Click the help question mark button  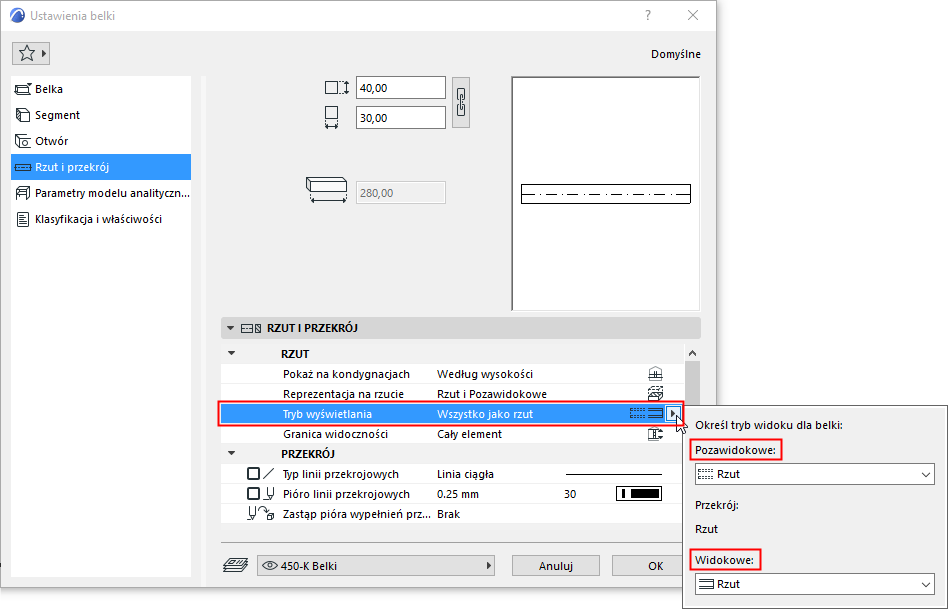pyautogui.click(x=648, y=15)
